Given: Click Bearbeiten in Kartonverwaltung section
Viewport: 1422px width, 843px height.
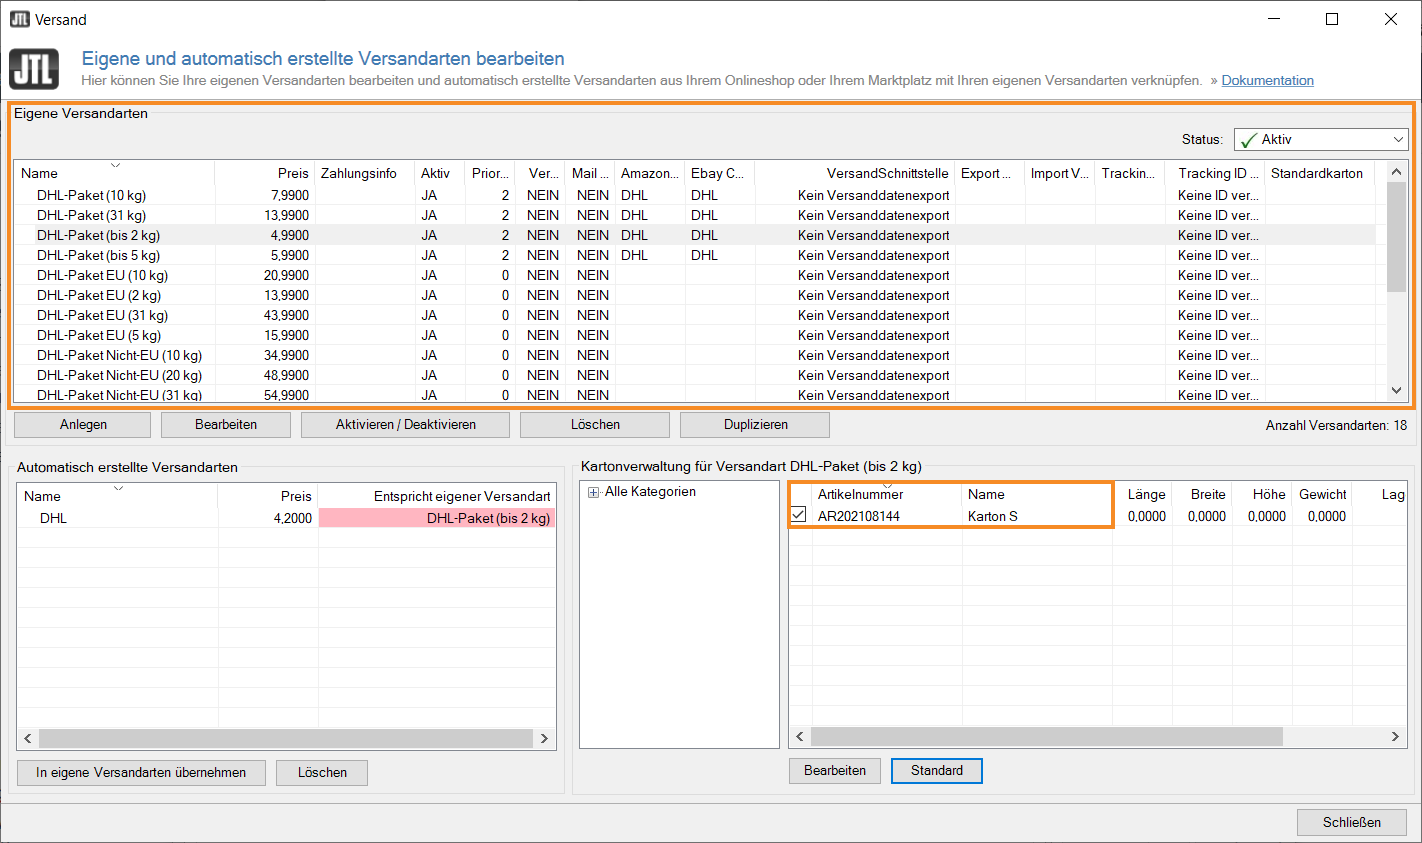Looking at the screenshot, I should (x=835, y=771).
